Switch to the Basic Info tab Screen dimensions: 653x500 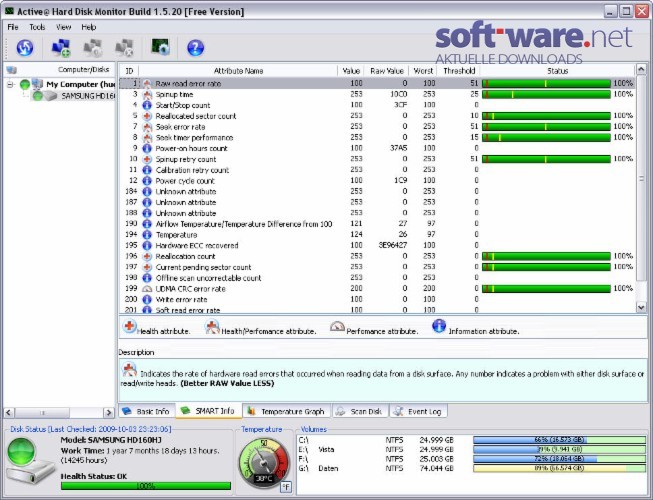point(146,412)
